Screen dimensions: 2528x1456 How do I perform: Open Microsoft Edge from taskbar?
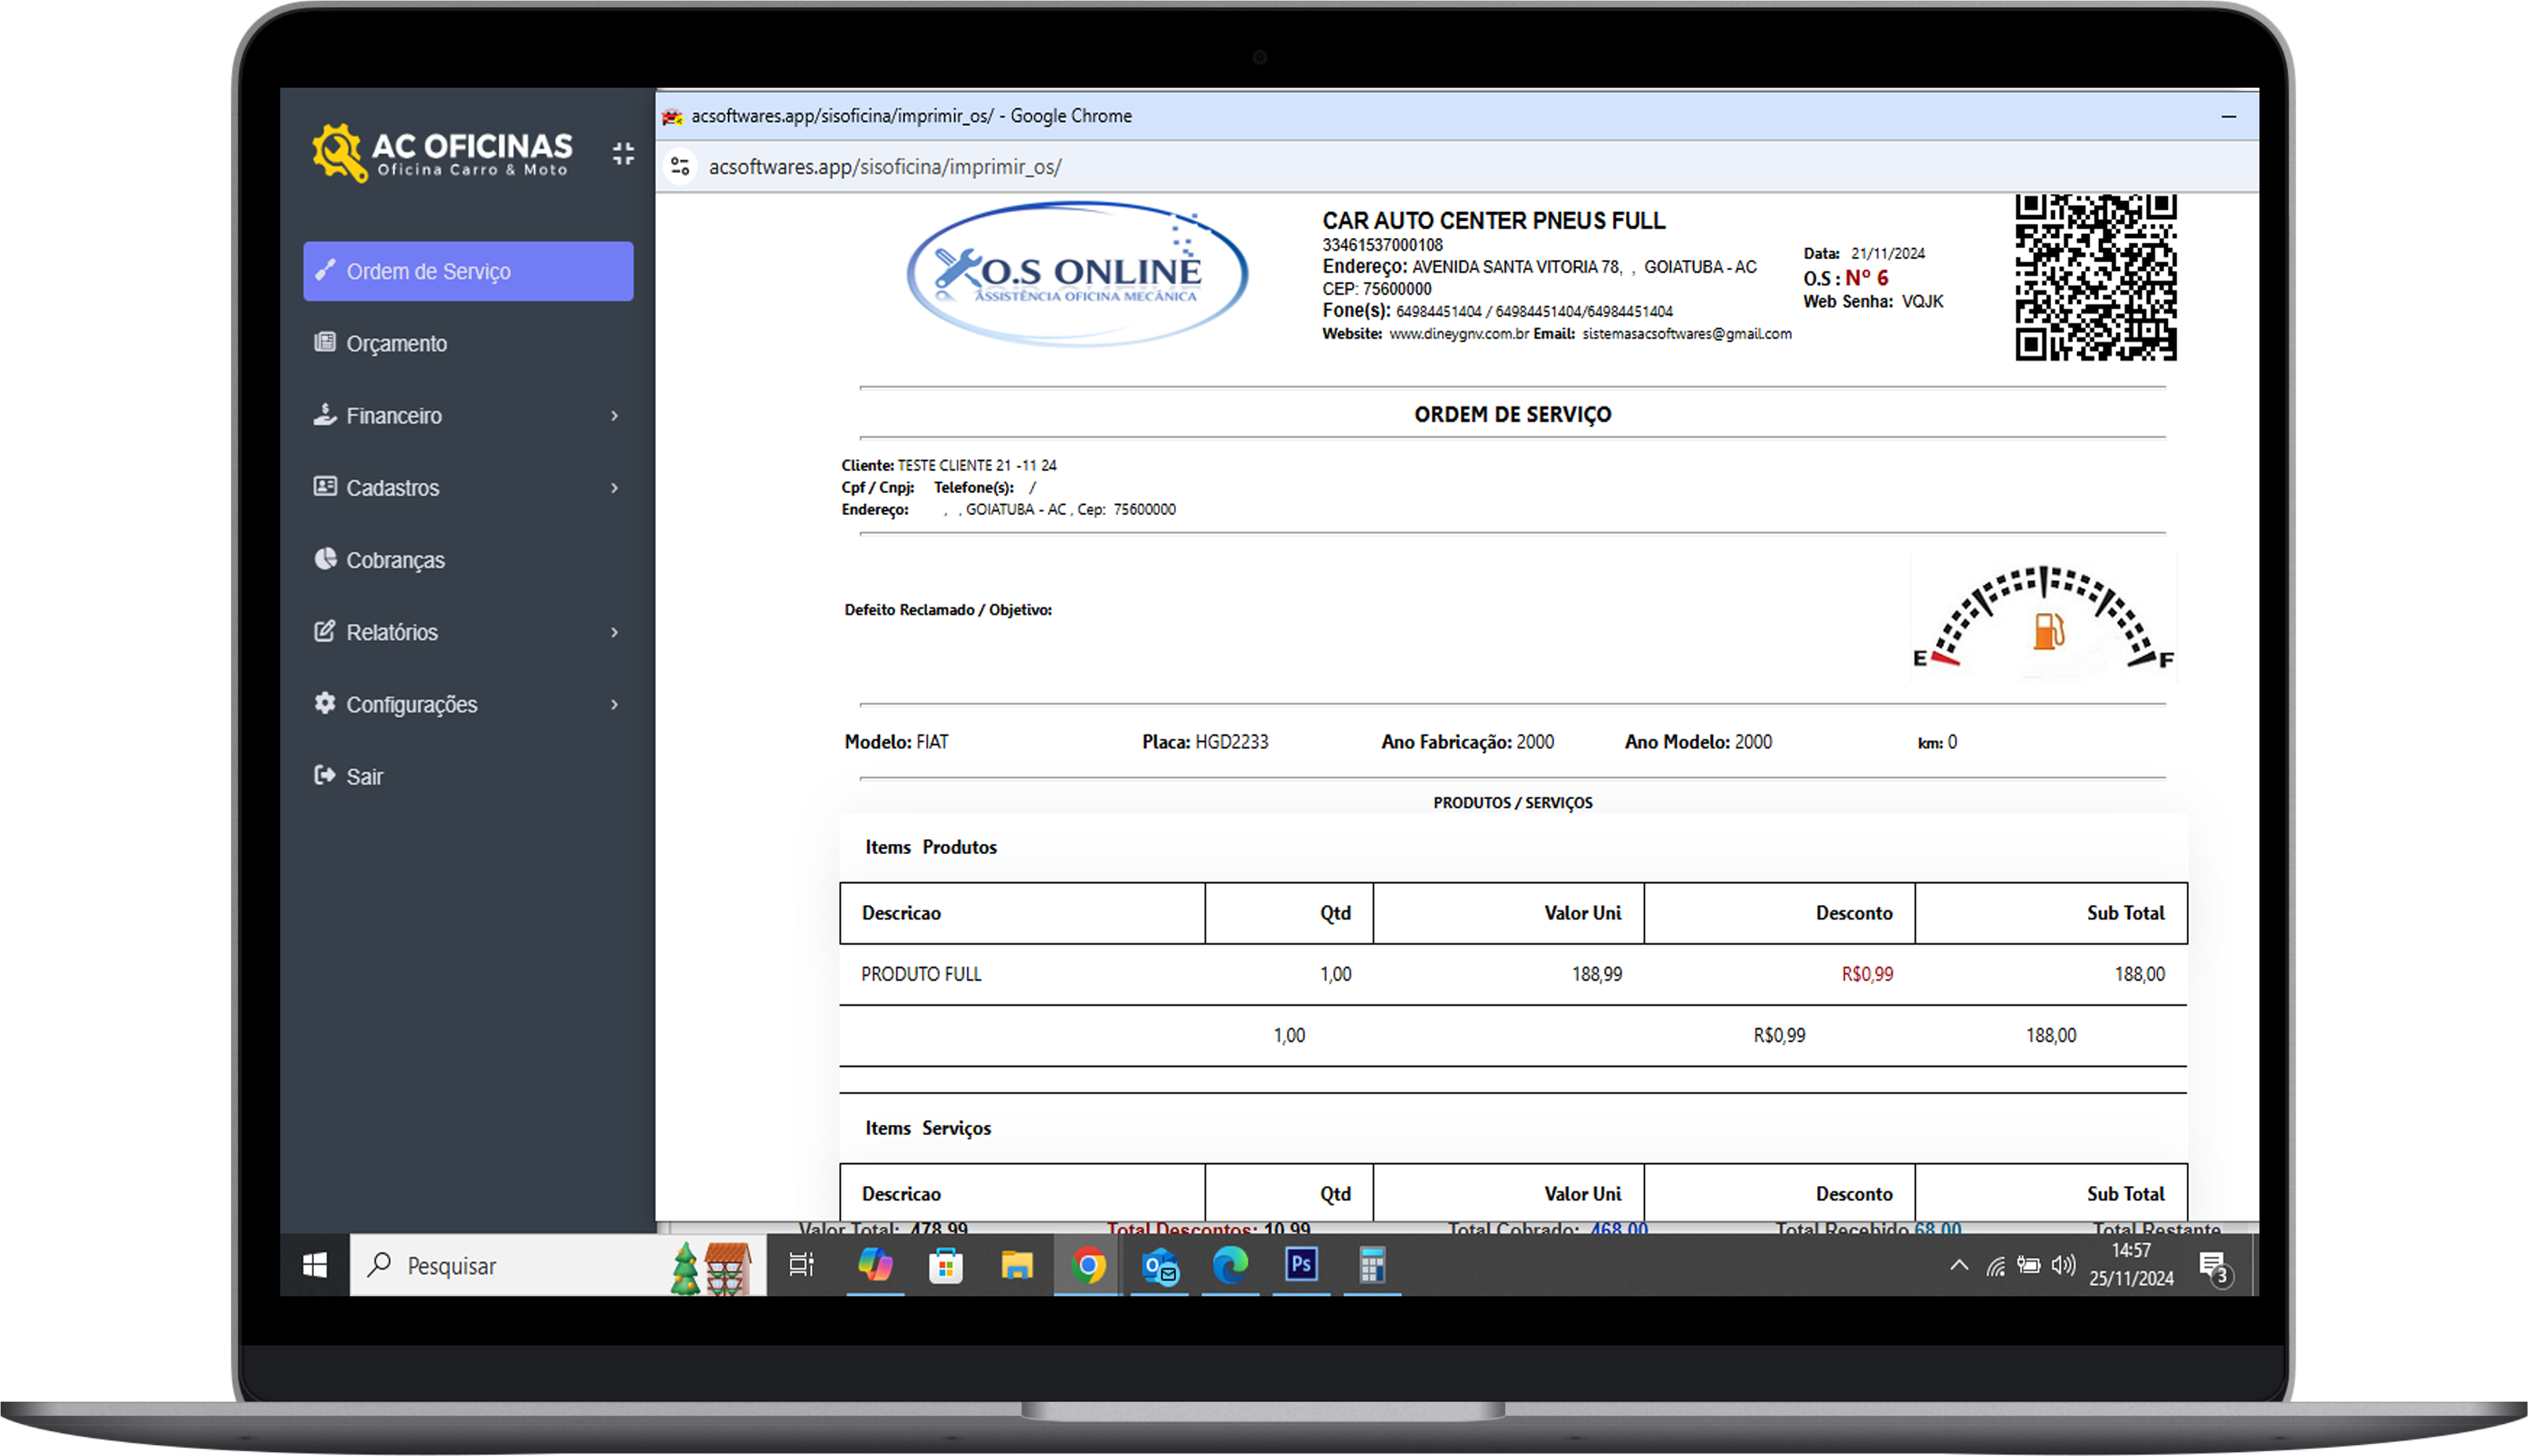[x=1230, y=1265]
